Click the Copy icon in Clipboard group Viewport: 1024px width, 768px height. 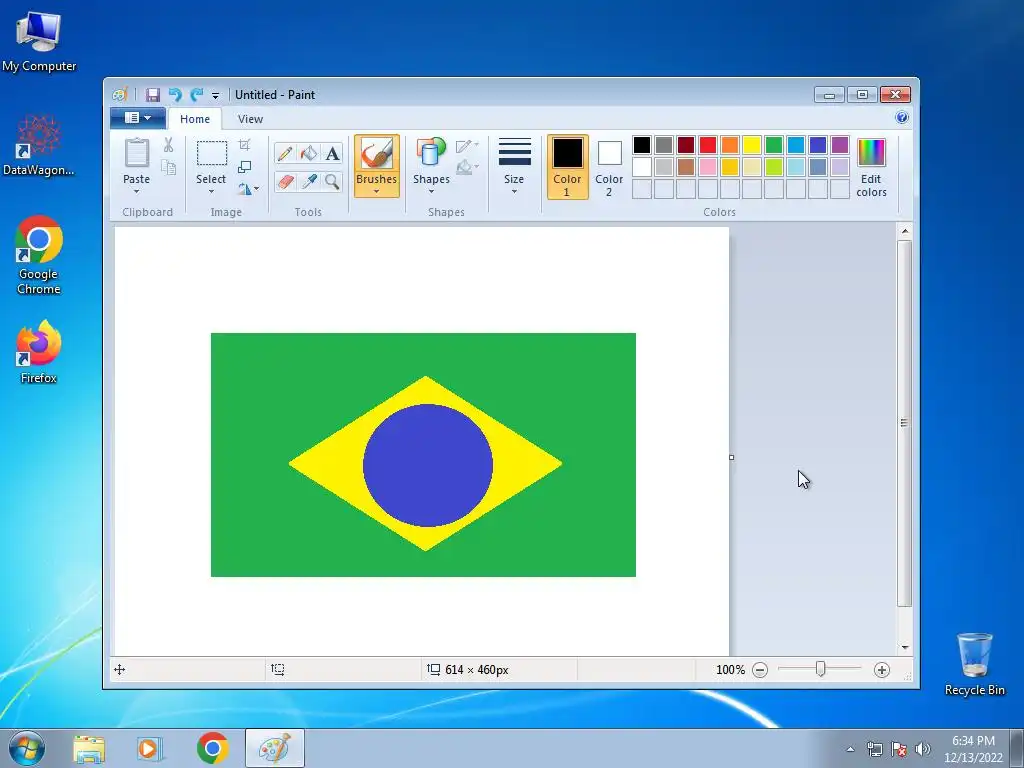[x=168, y=167]
